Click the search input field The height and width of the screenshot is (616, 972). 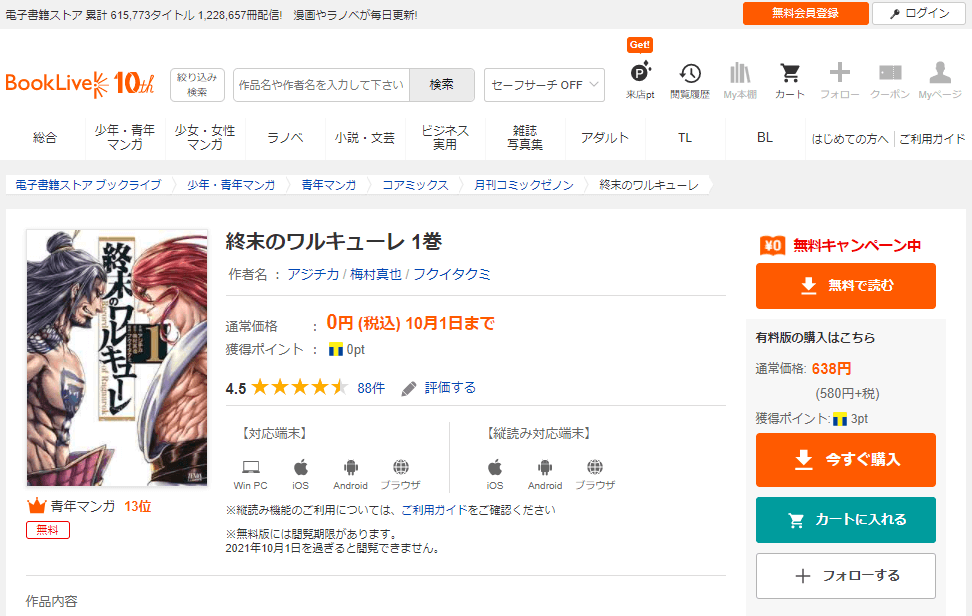coord(321,85)
